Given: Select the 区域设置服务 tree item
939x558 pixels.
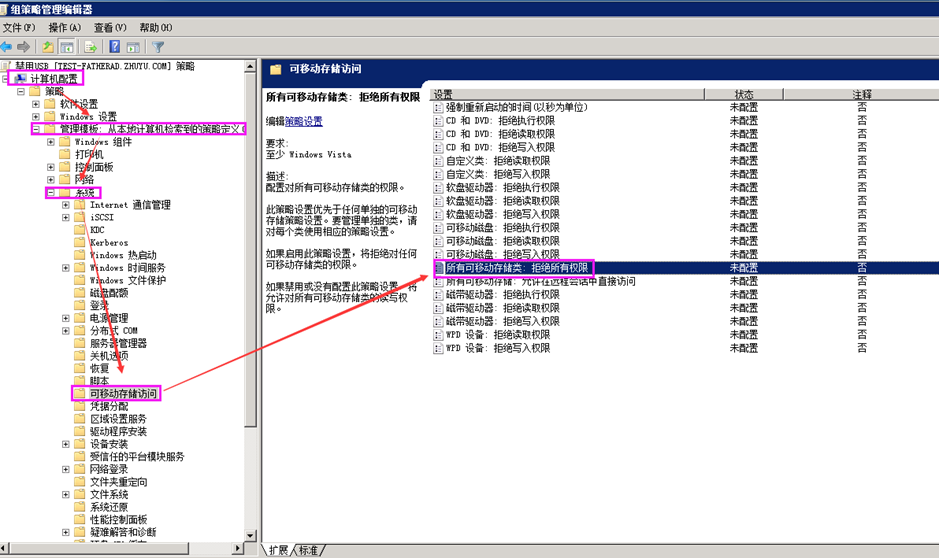Looking at the screenshot, I should coord(118,419).
